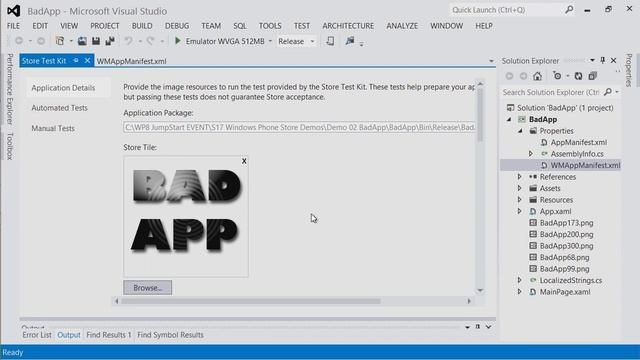Select Automated Tests in the side list

[x=60, y=108]
